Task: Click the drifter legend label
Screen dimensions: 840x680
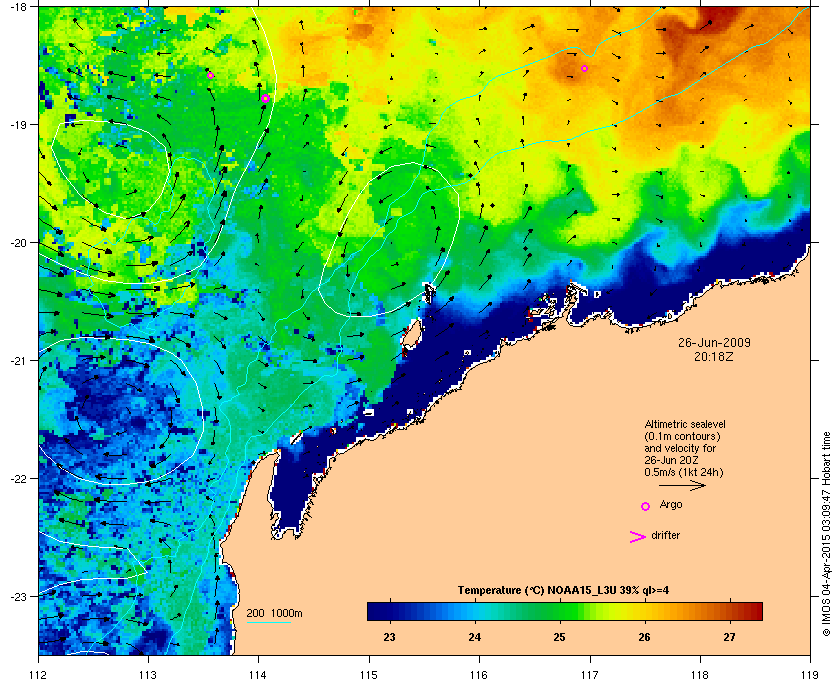Action: 666,535
